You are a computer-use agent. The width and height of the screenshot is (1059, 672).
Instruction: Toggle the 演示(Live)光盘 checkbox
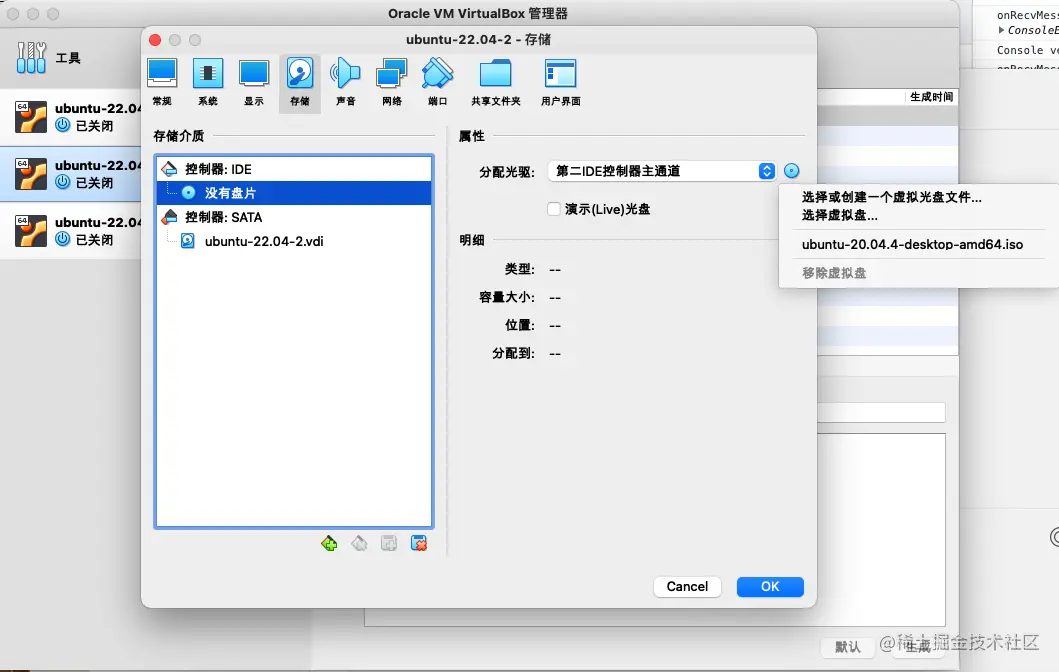(x=554, y=209)
